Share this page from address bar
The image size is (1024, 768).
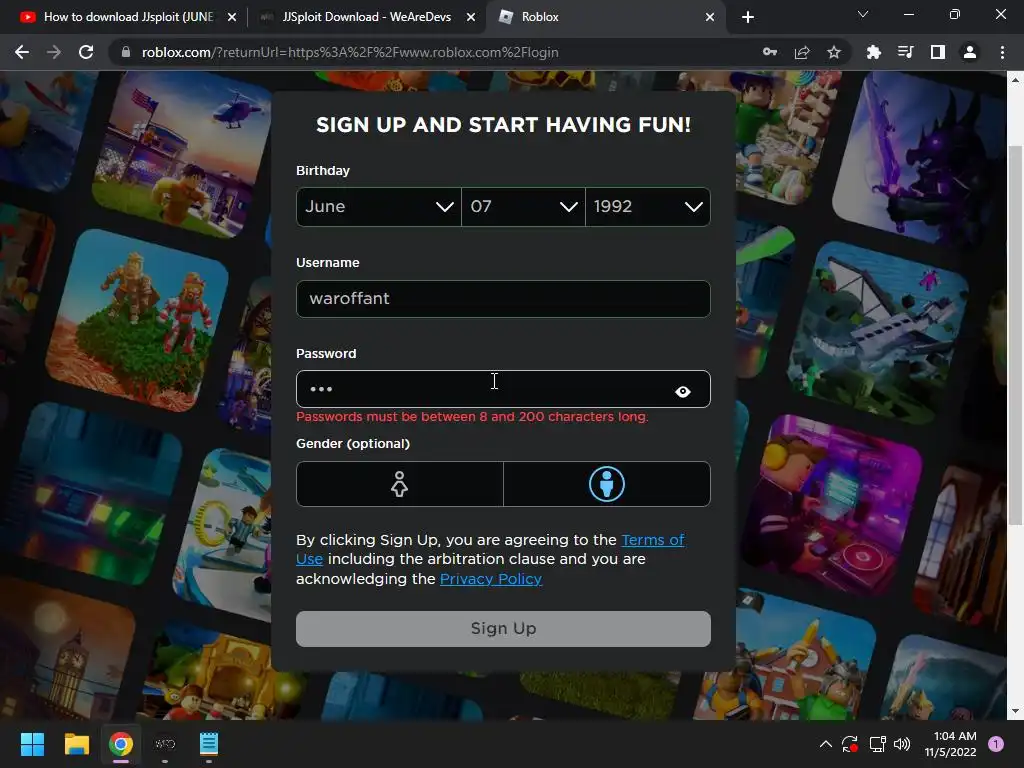click(x=802, y=52)
